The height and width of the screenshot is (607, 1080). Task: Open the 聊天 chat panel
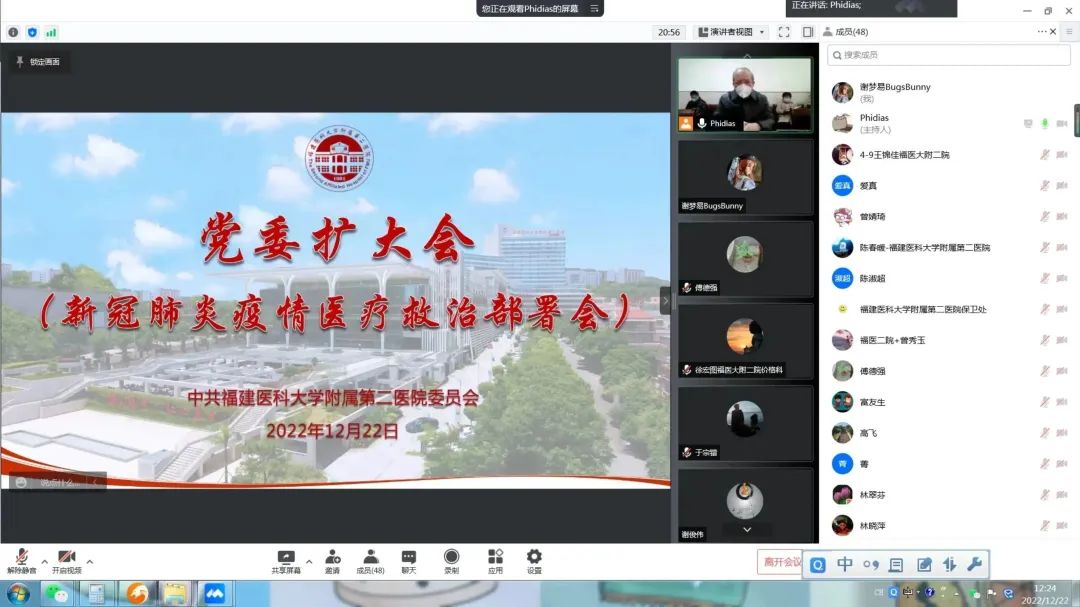click(x=408, y=561)
